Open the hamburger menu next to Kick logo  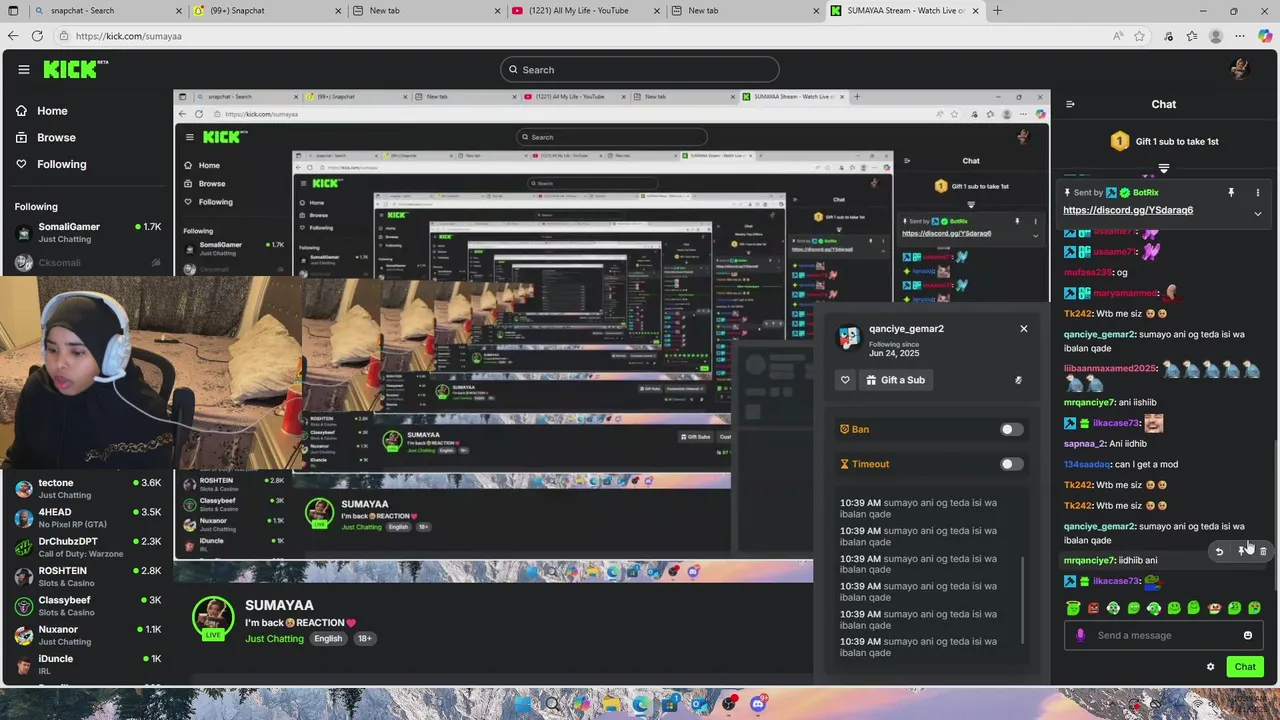click(24, 69)
